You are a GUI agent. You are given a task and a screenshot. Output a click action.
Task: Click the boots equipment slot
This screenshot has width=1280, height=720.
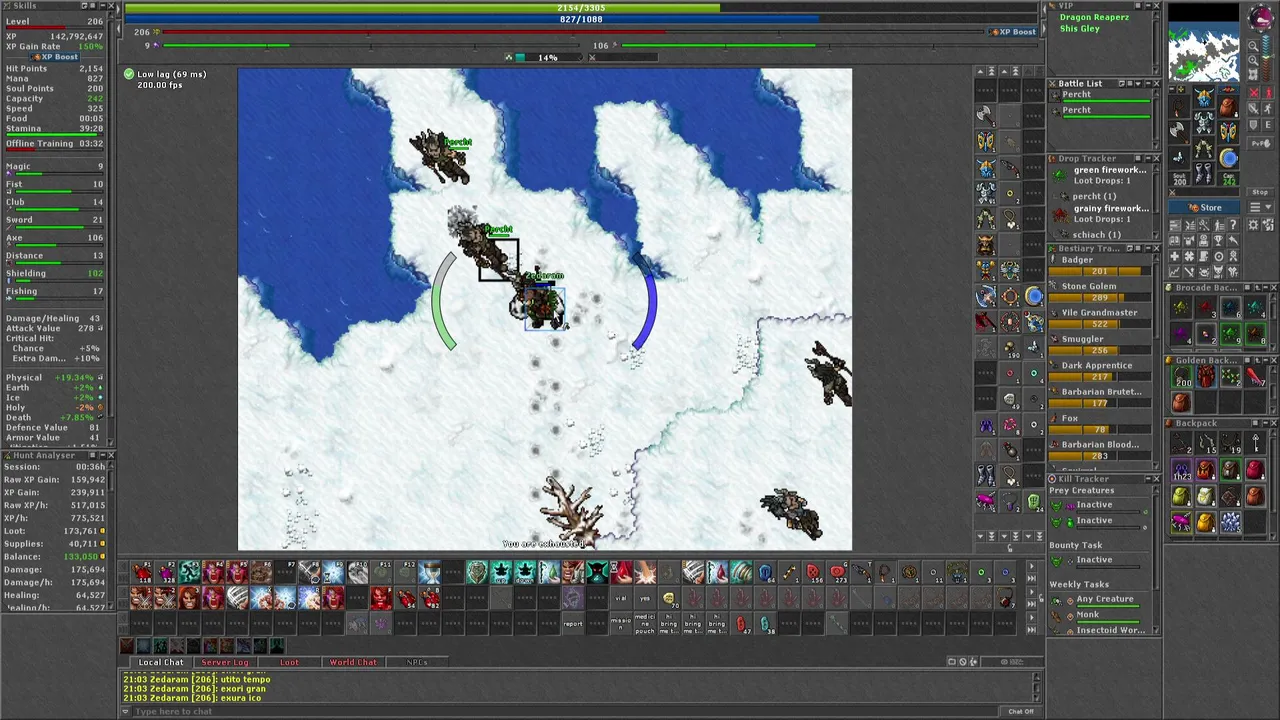[1203, 173]
